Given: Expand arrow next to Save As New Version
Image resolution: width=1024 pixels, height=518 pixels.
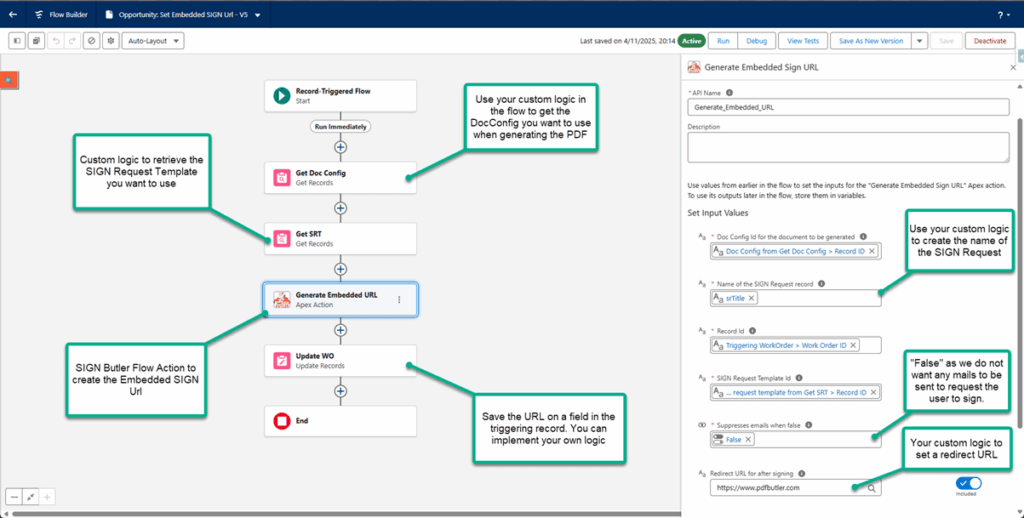Looking at the screenshot, I should coord(919,41).
